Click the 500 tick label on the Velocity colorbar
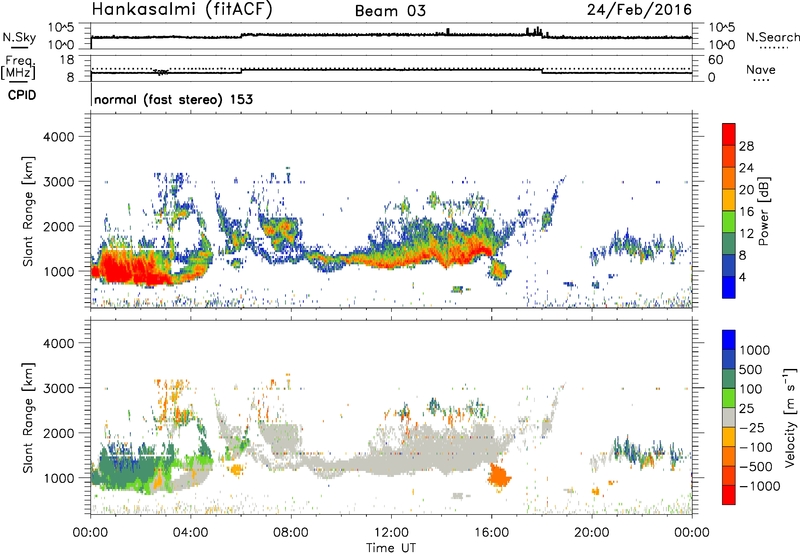Viewport: 800px width, 554px height. click(x=751, y=369)
